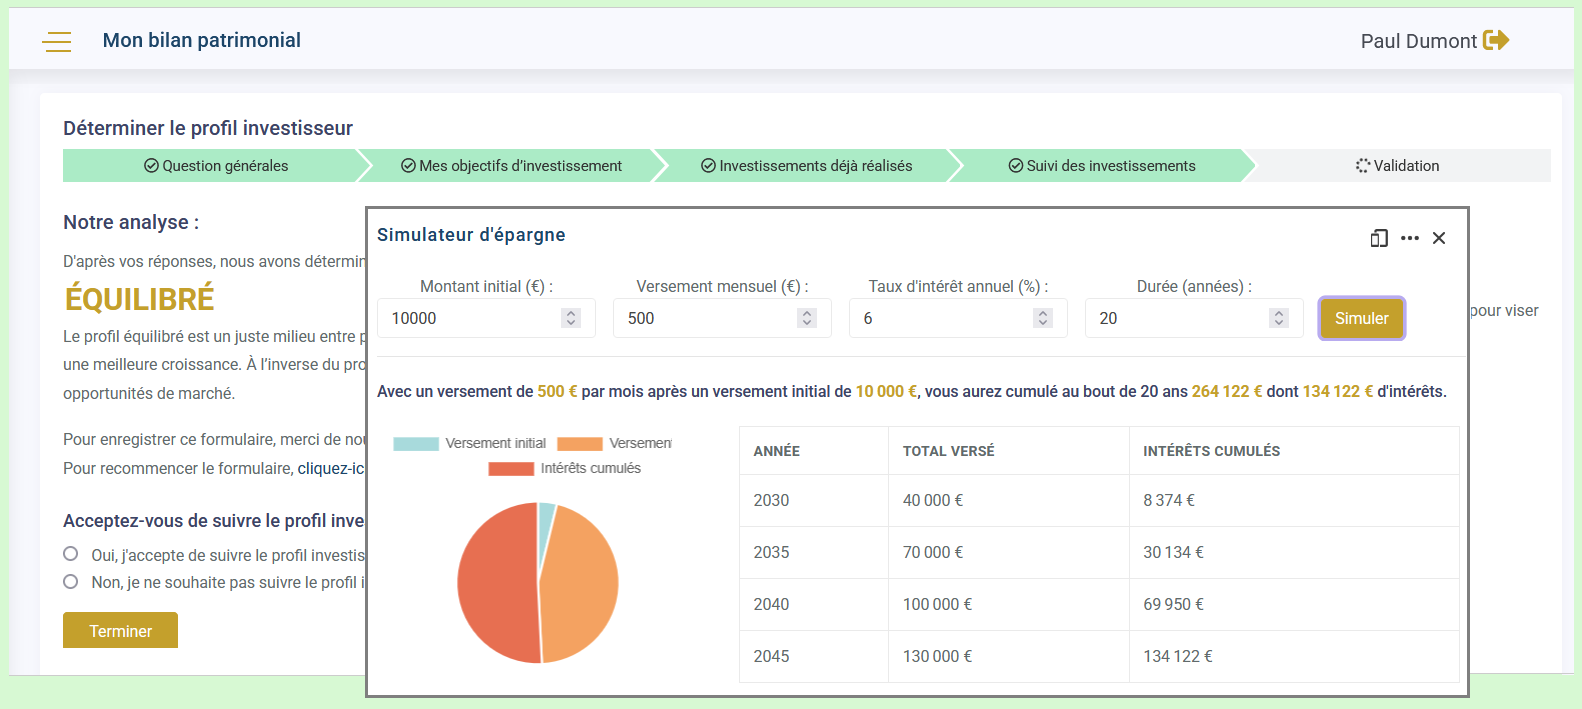1582x709 pixels.
Task: Select the 'Oui, j'accepte' radio button
Action: (x=71, y=554)
